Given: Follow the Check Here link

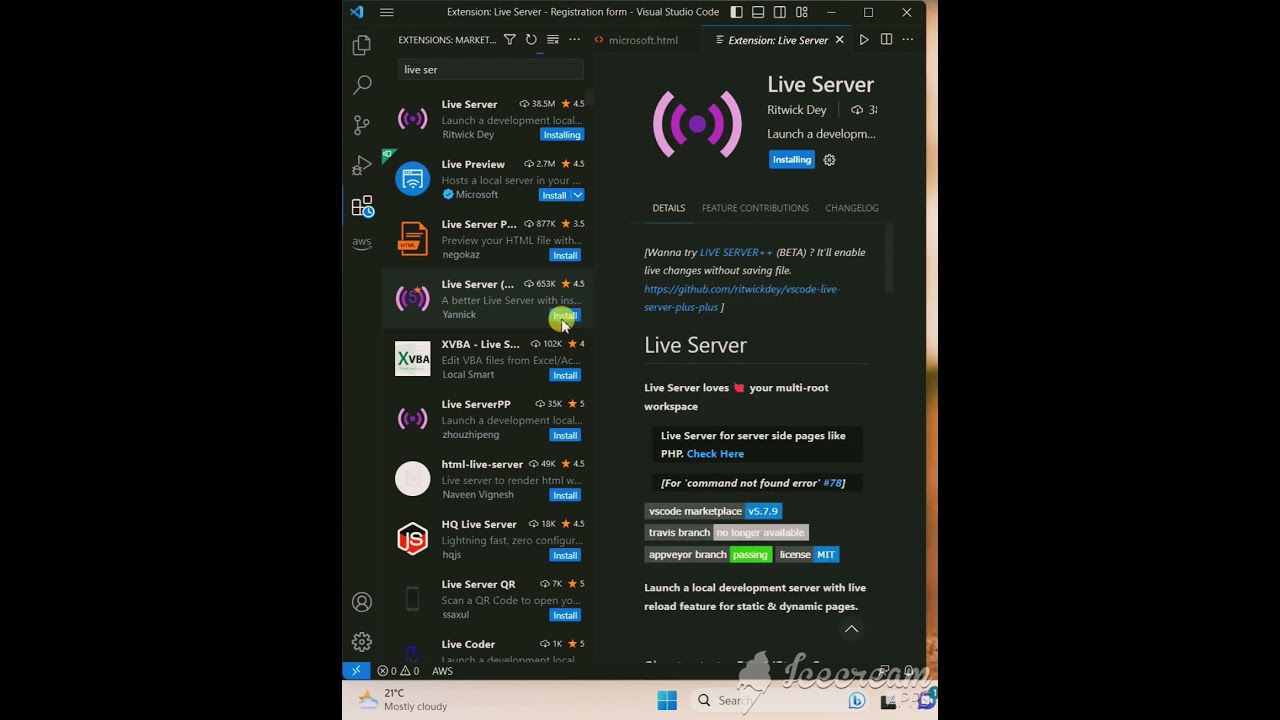Looking at the screenshot, I should pos(715,454).
